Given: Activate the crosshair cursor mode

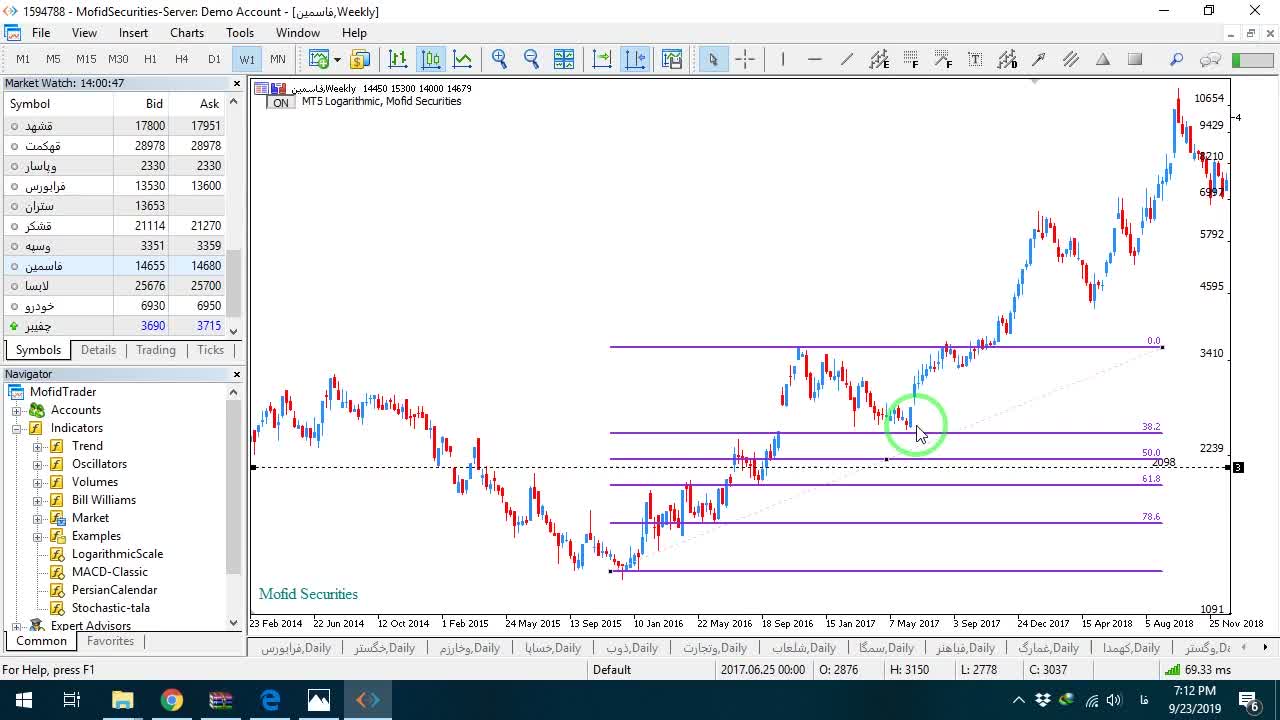Looking at the screenshot, I should (745, 59).
